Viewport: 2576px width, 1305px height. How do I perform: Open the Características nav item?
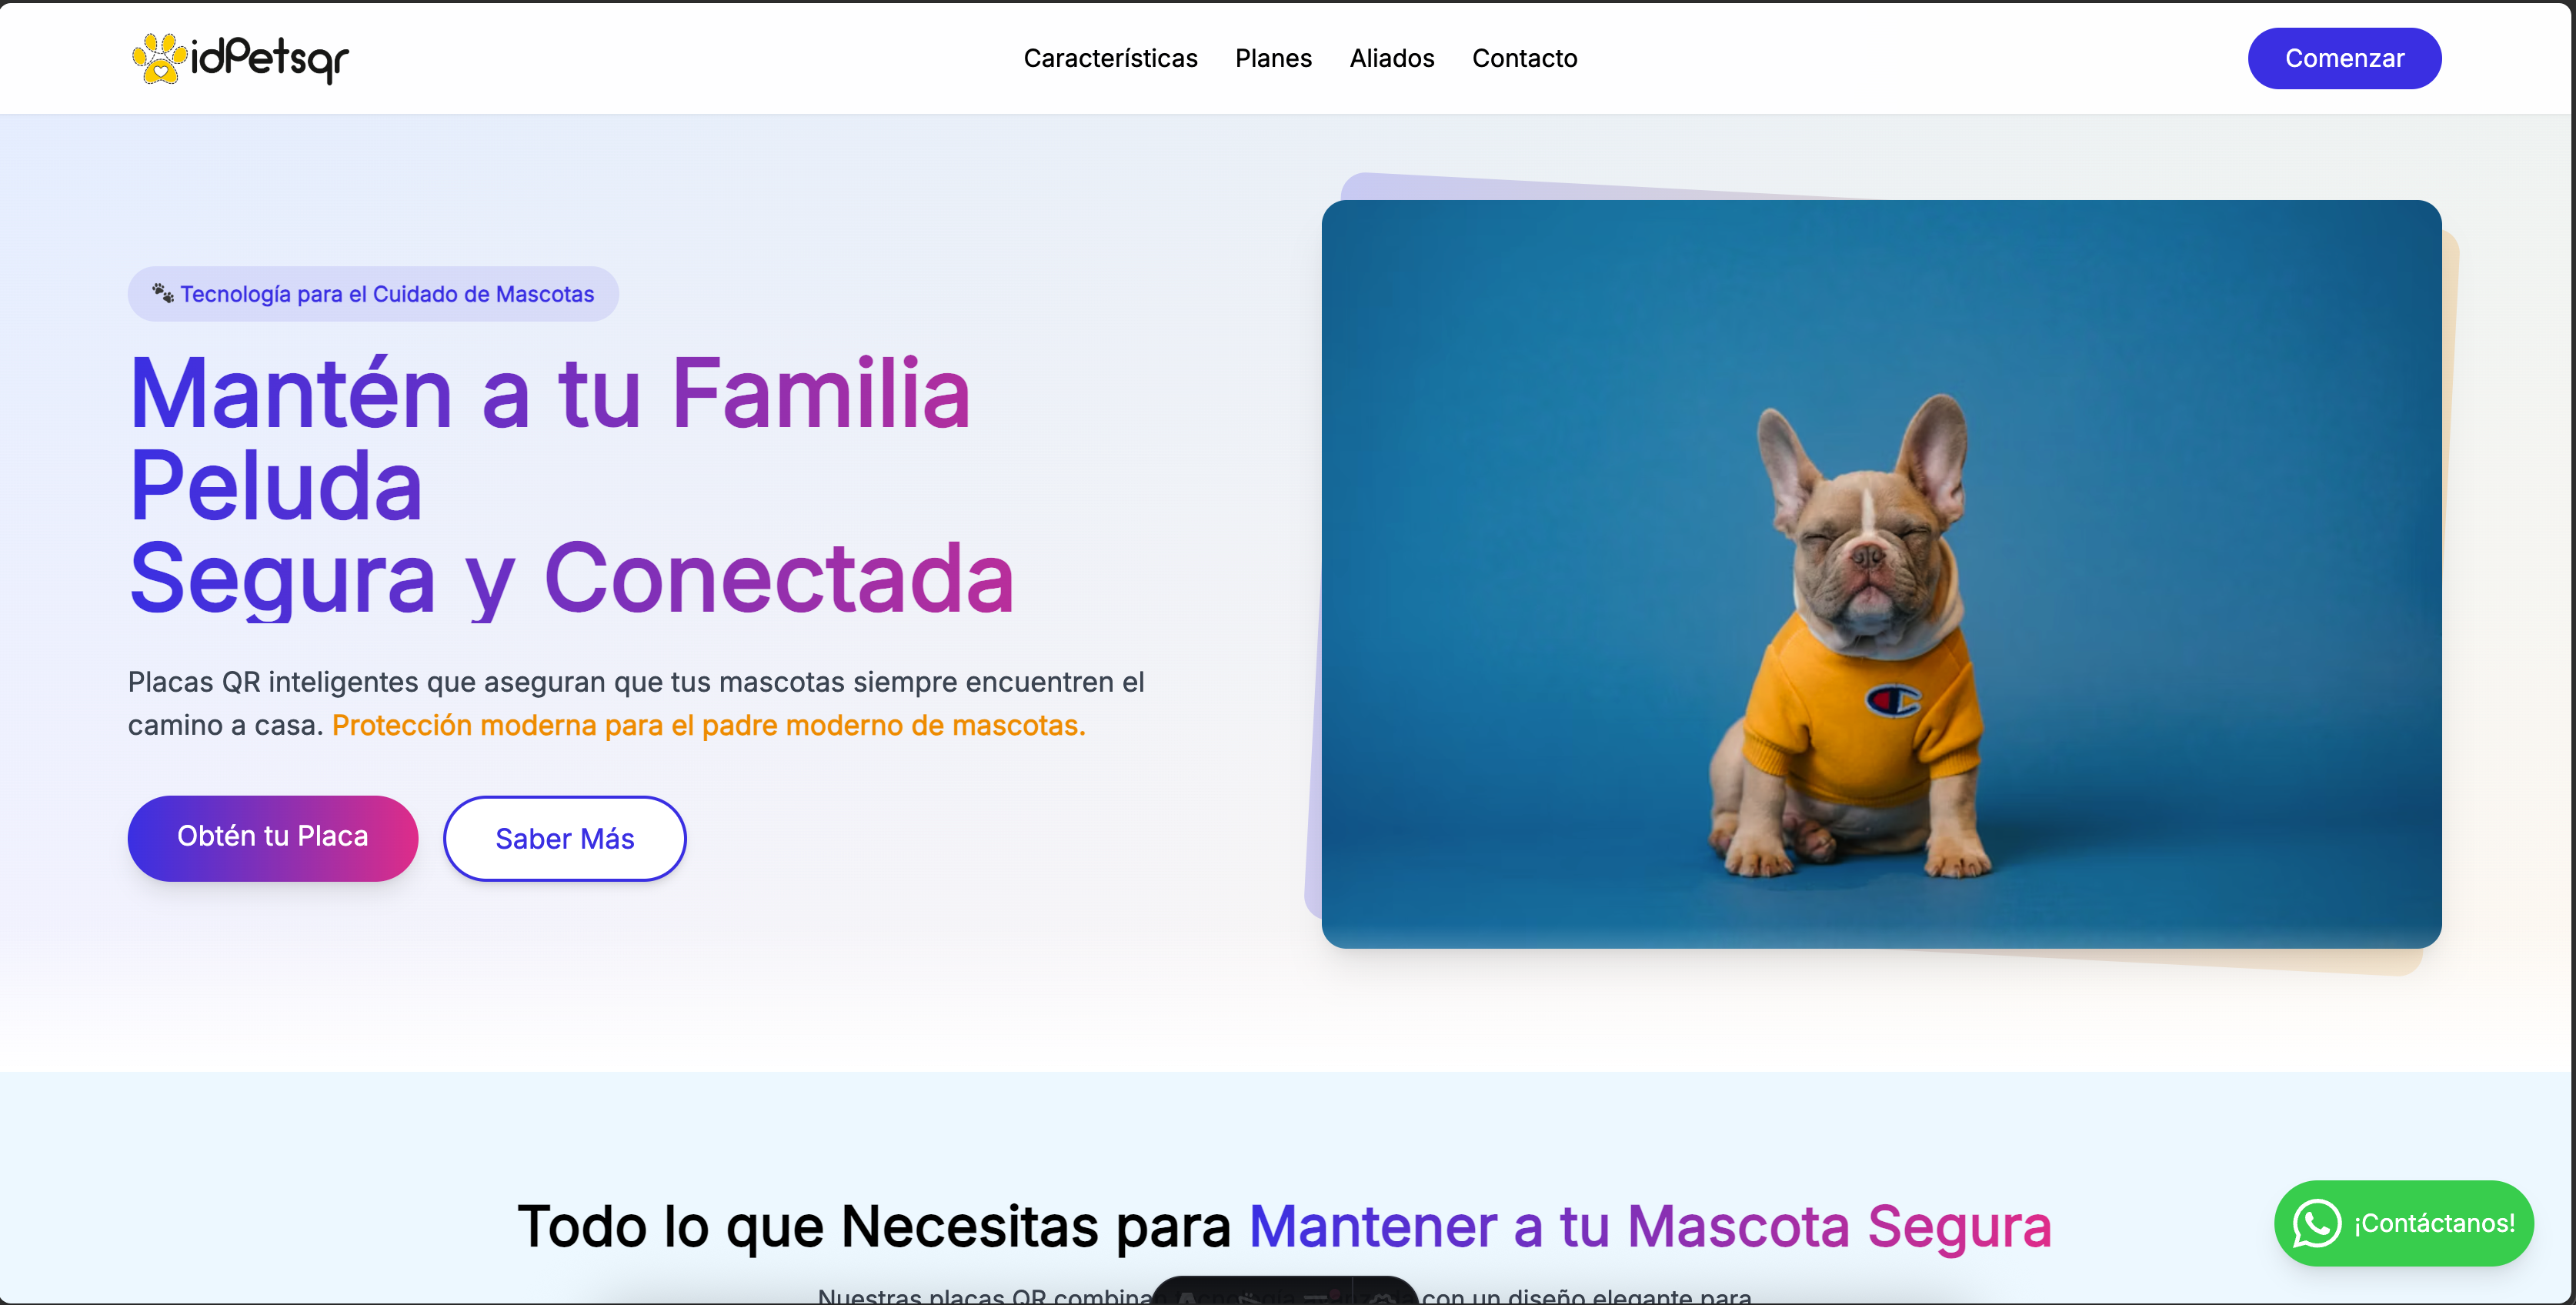(1110, 58)
